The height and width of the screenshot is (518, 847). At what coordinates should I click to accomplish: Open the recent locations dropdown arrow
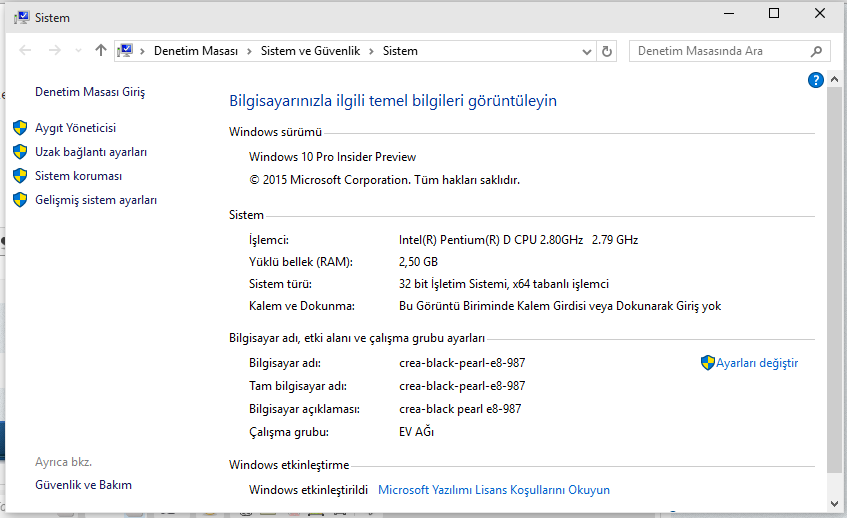click(x=78, y=51)
